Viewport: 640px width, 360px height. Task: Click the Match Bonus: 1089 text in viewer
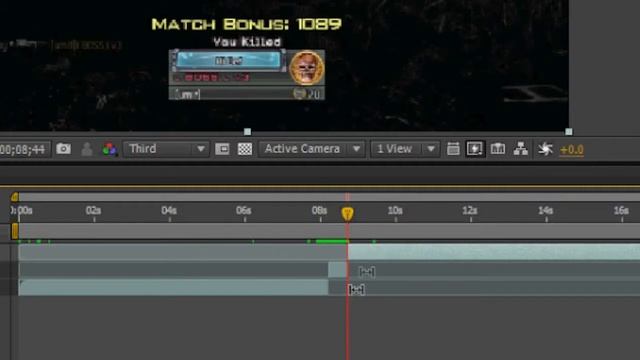tap(247, 24)
